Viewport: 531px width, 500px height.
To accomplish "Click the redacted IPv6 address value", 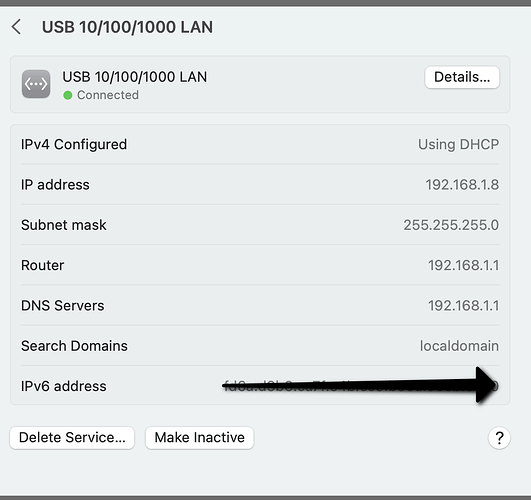I will point(361,386).
